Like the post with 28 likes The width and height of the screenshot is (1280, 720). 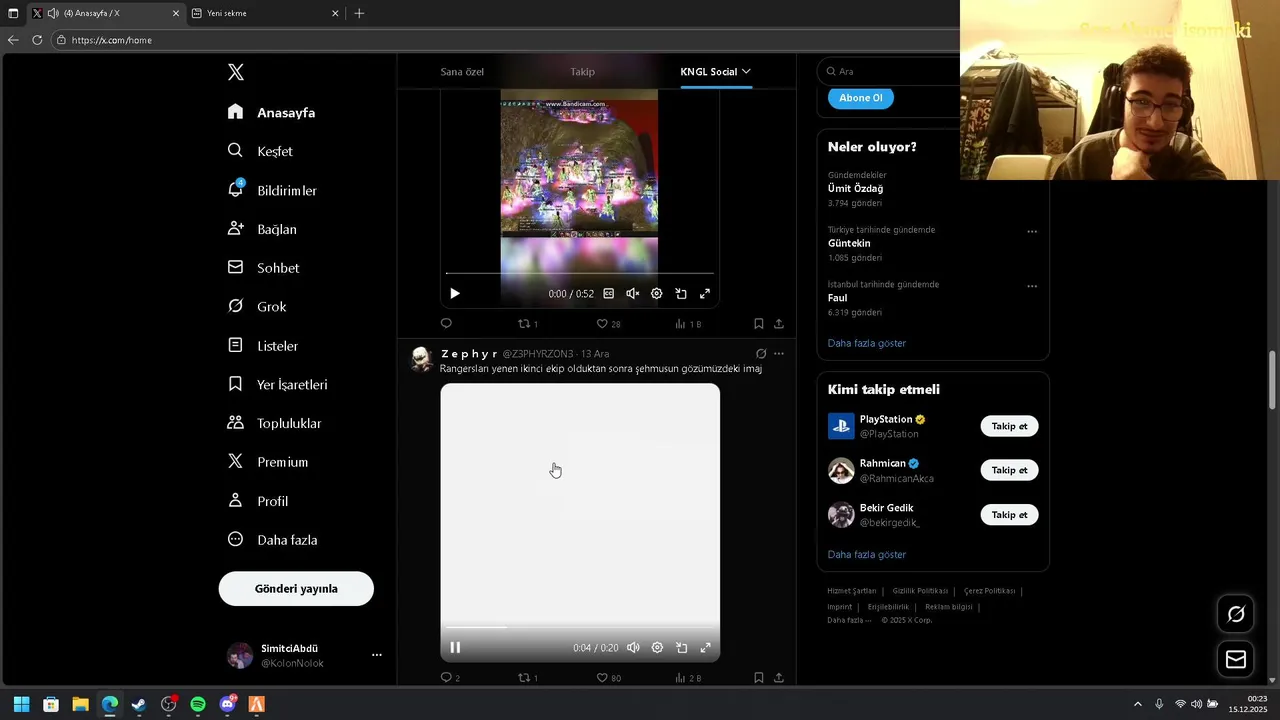coord(608,324)
